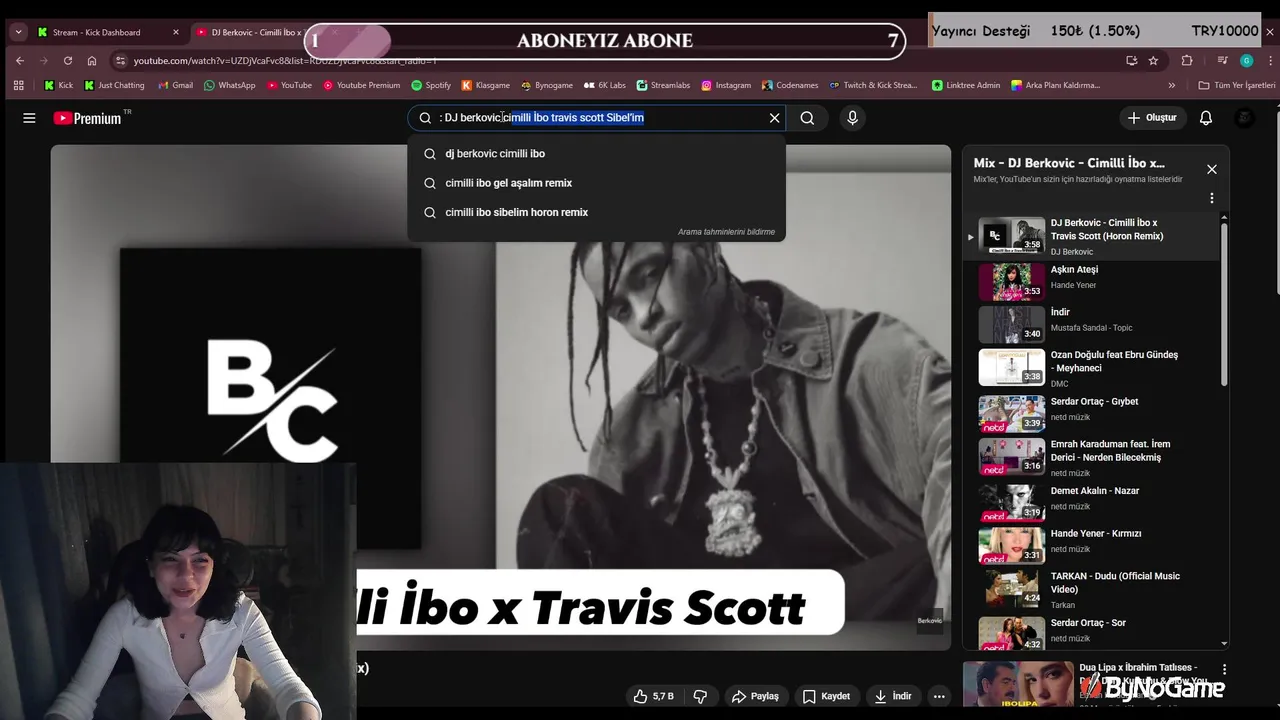1280x720 pixels.
Task: Play 'DJ Berkovic - Cimilli İbo x Travis Scott' playlist item
Action: point(1090,236)
